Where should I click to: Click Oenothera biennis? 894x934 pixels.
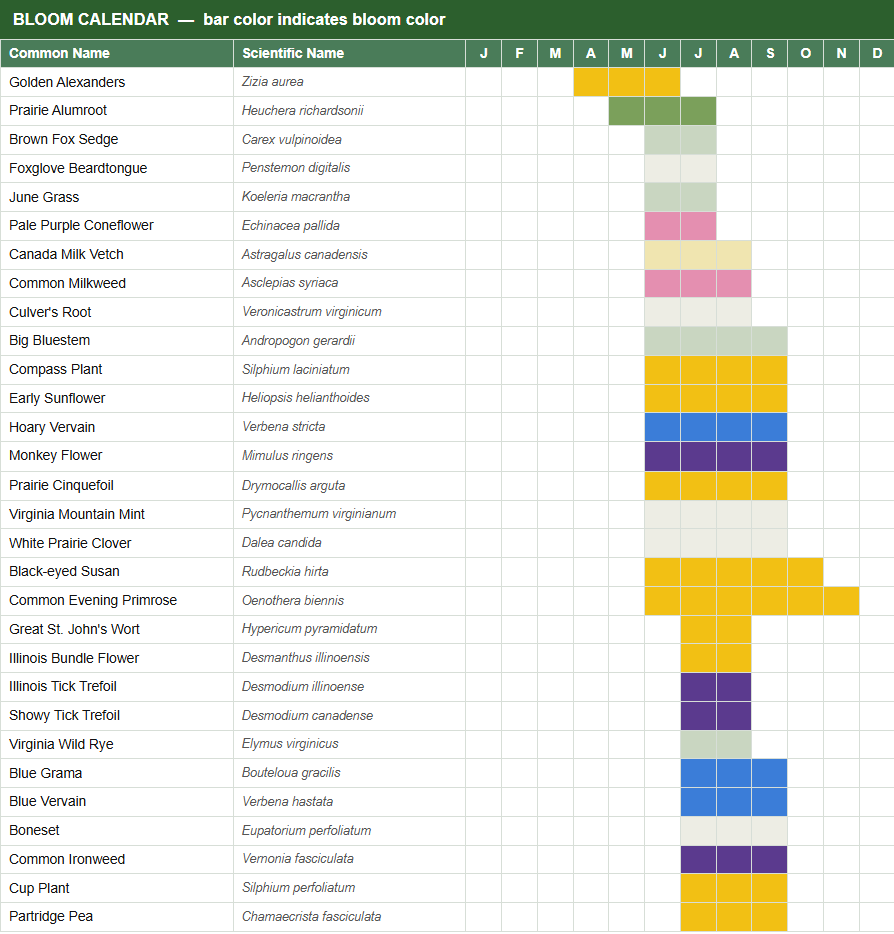[293, 600]
